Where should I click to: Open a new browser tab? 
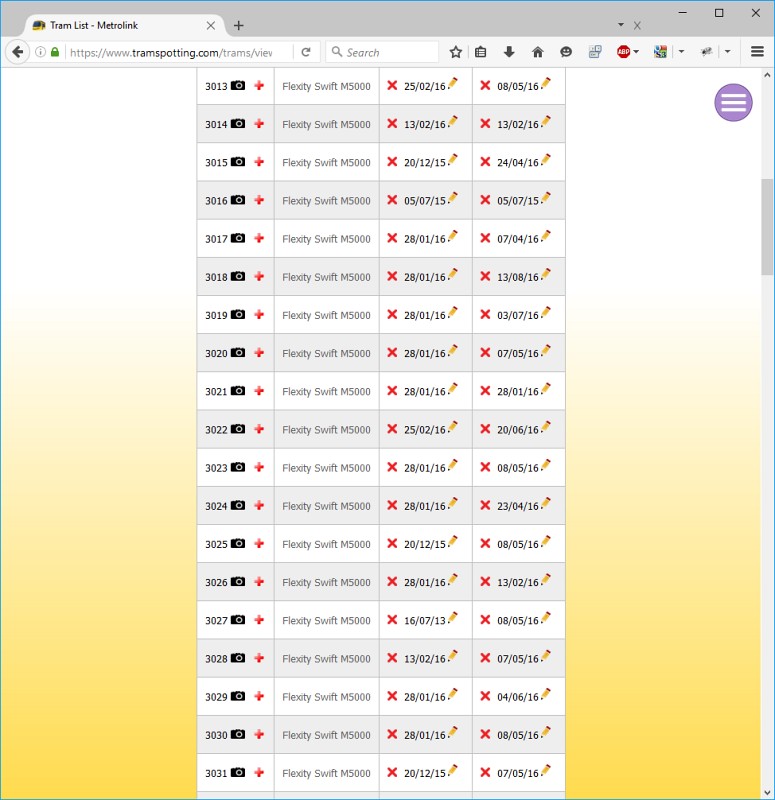(x=238, y=26)
